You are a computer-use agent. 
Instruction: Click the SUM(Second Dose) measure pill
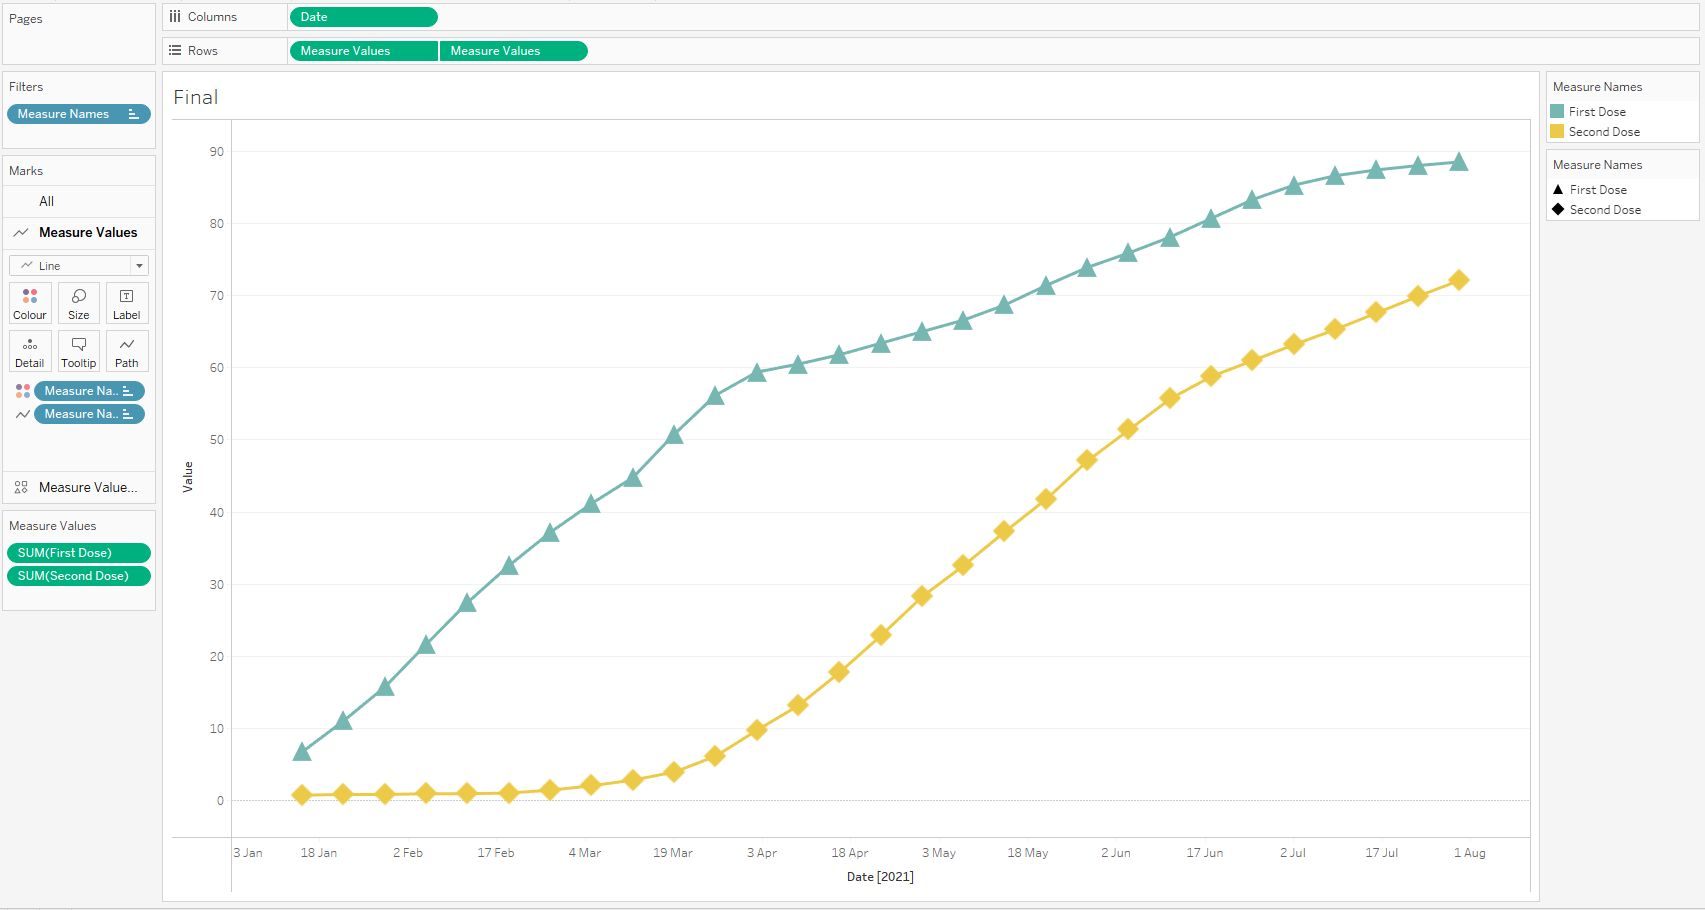click(78, 576)
